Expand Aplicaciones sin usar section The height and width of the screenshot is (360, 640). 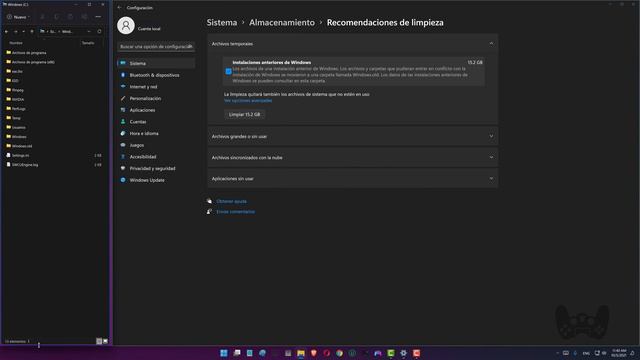click(x=353, y=179)
